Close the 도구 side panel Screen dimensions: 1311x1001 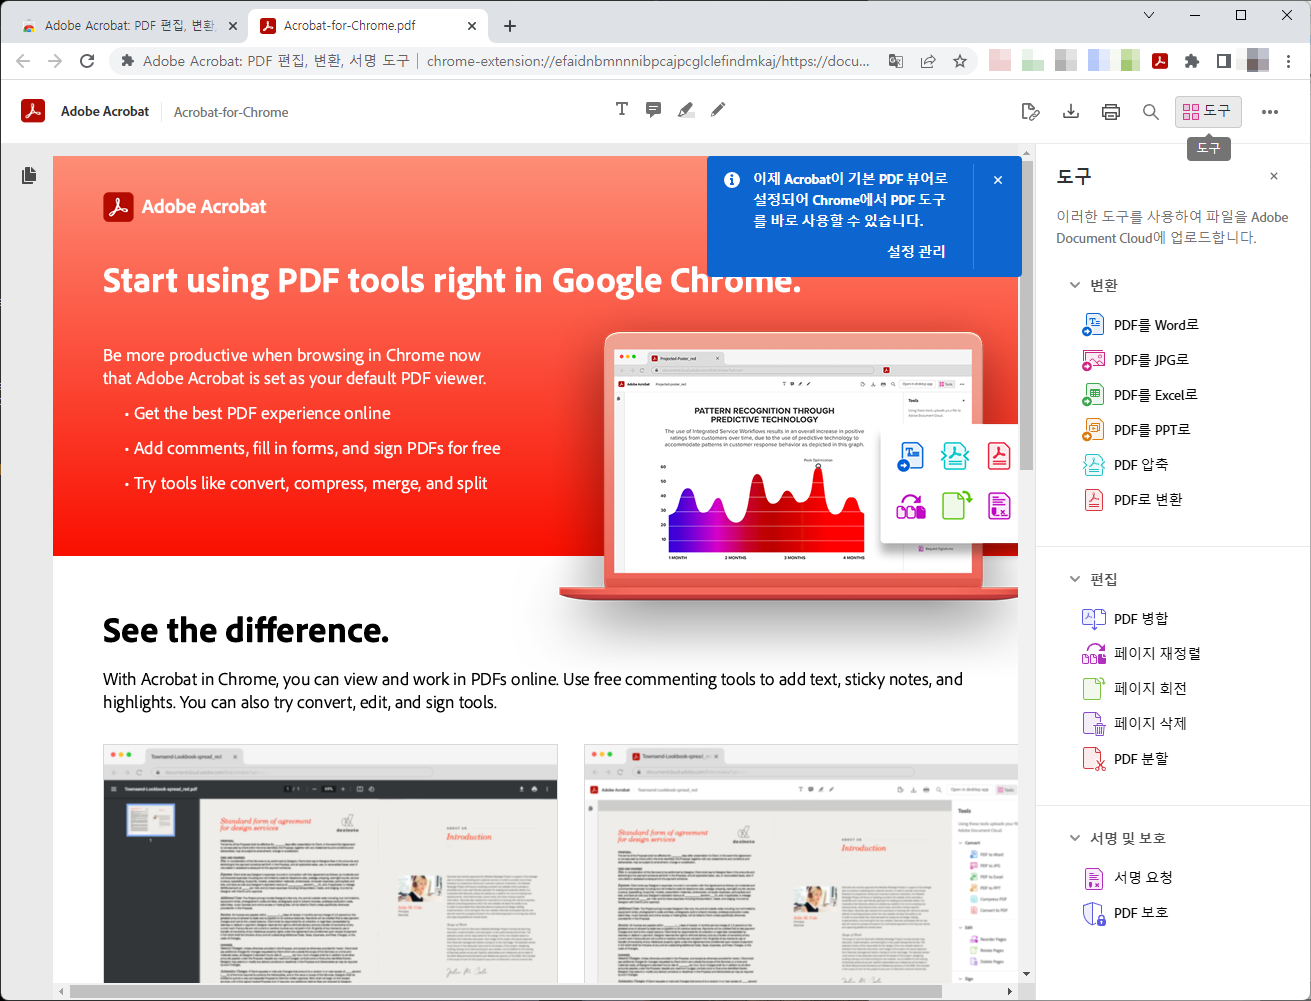(1274, 176)
